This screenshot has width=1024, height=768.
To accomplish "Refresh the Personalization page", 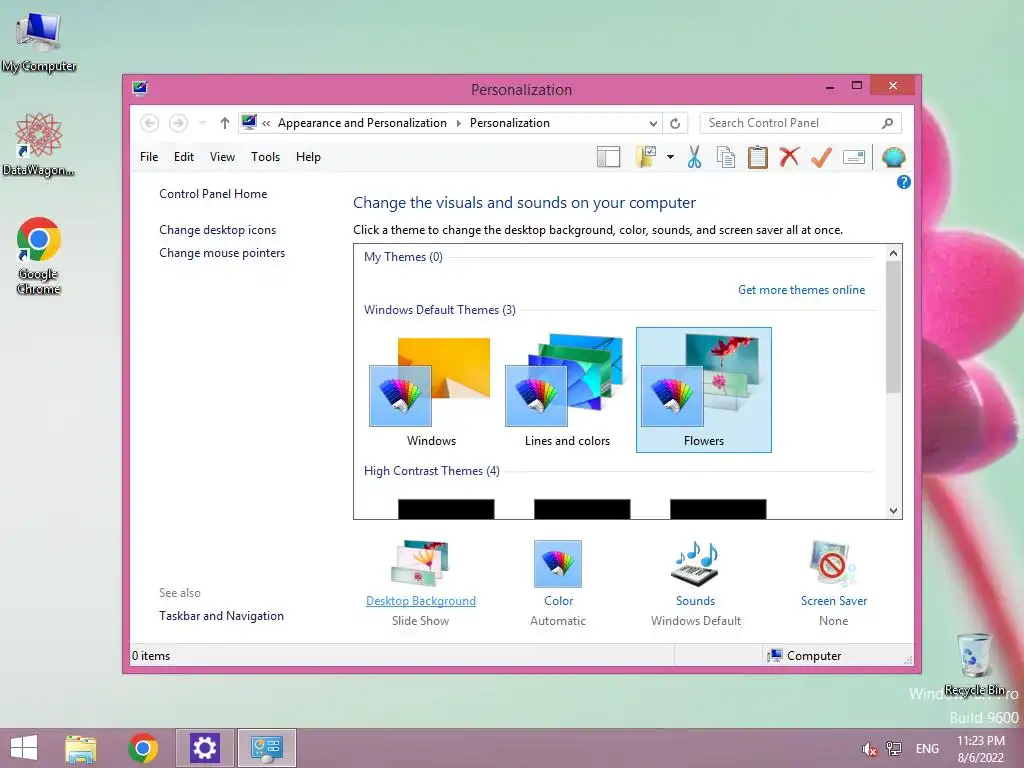I will pyautogui.click(x=675, y=123).
